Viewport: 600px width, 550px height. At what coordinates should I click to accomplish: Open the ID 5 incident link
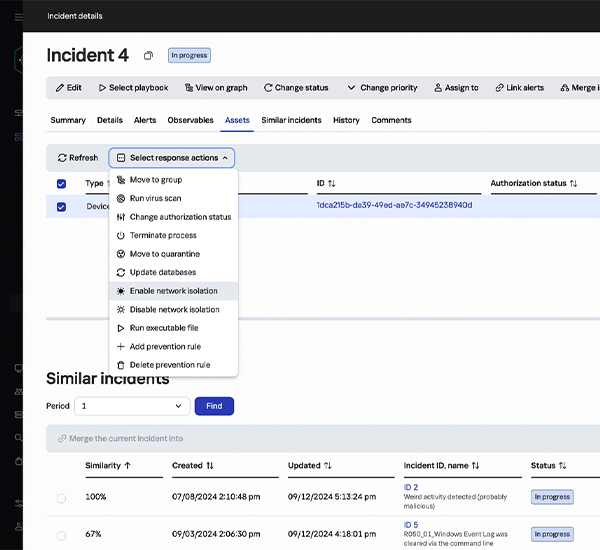tap(411, 525)
